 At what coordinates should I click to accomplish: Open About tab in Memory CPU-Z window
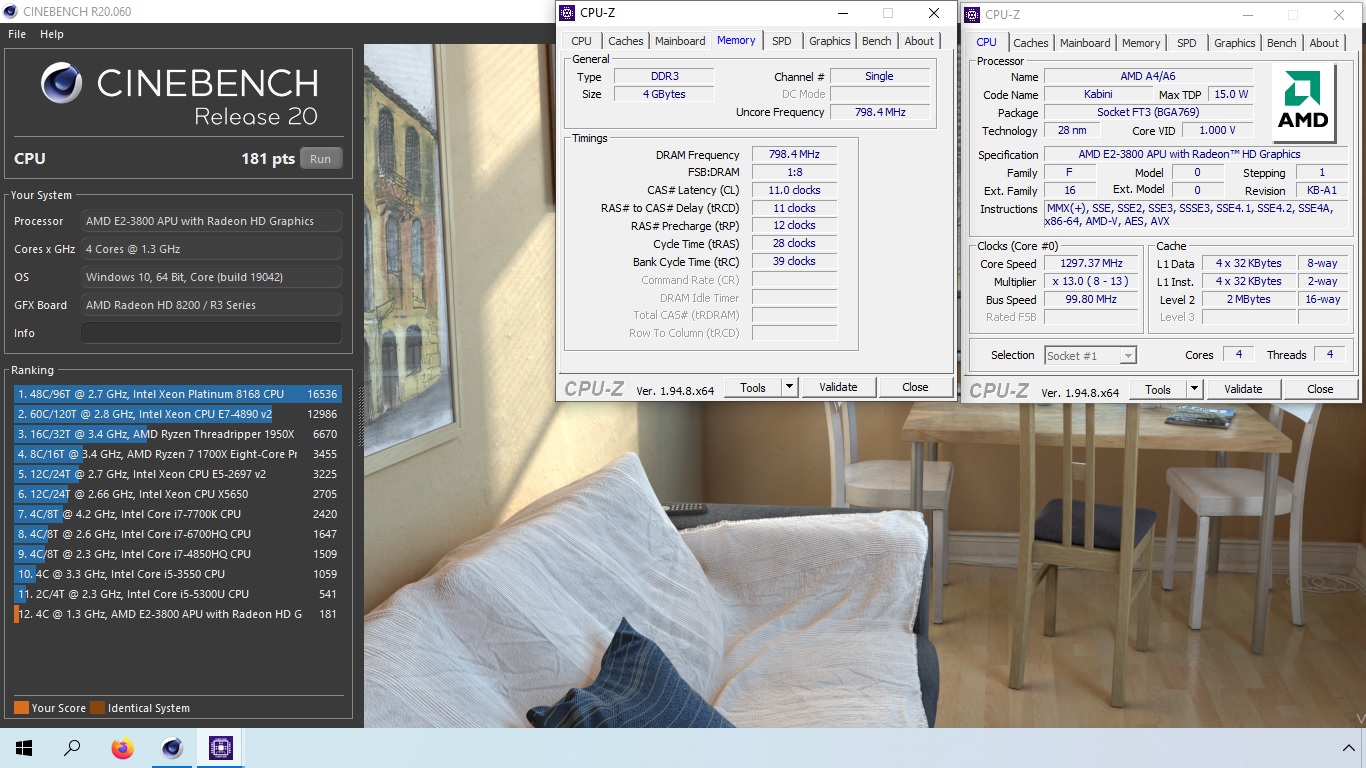coord(919,41)
